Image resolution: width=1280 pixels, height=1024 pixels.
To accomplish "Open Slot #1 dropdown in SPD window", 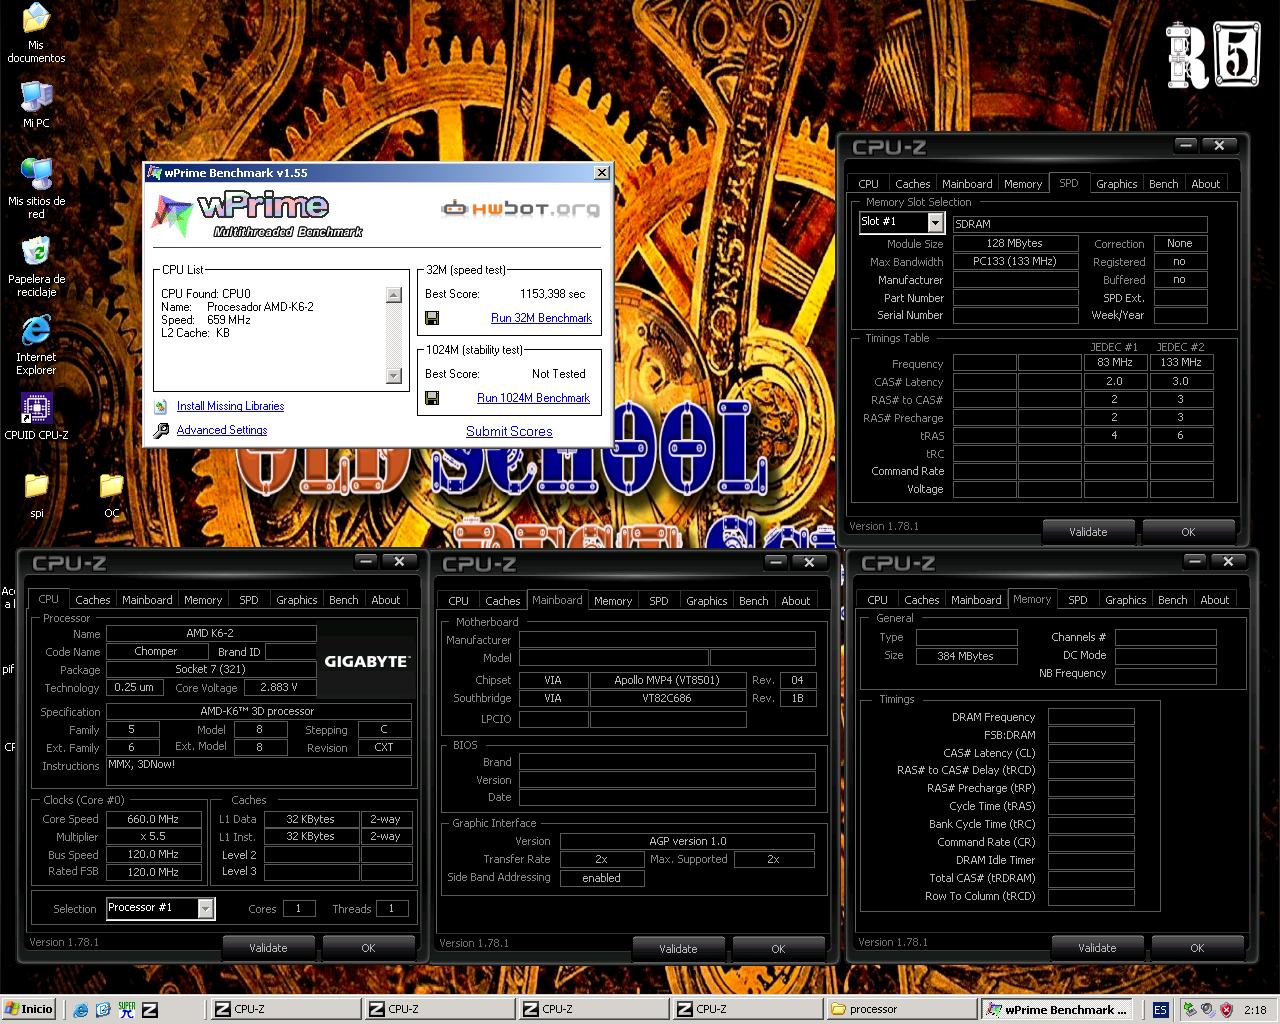I will click(x=935, y=223).
